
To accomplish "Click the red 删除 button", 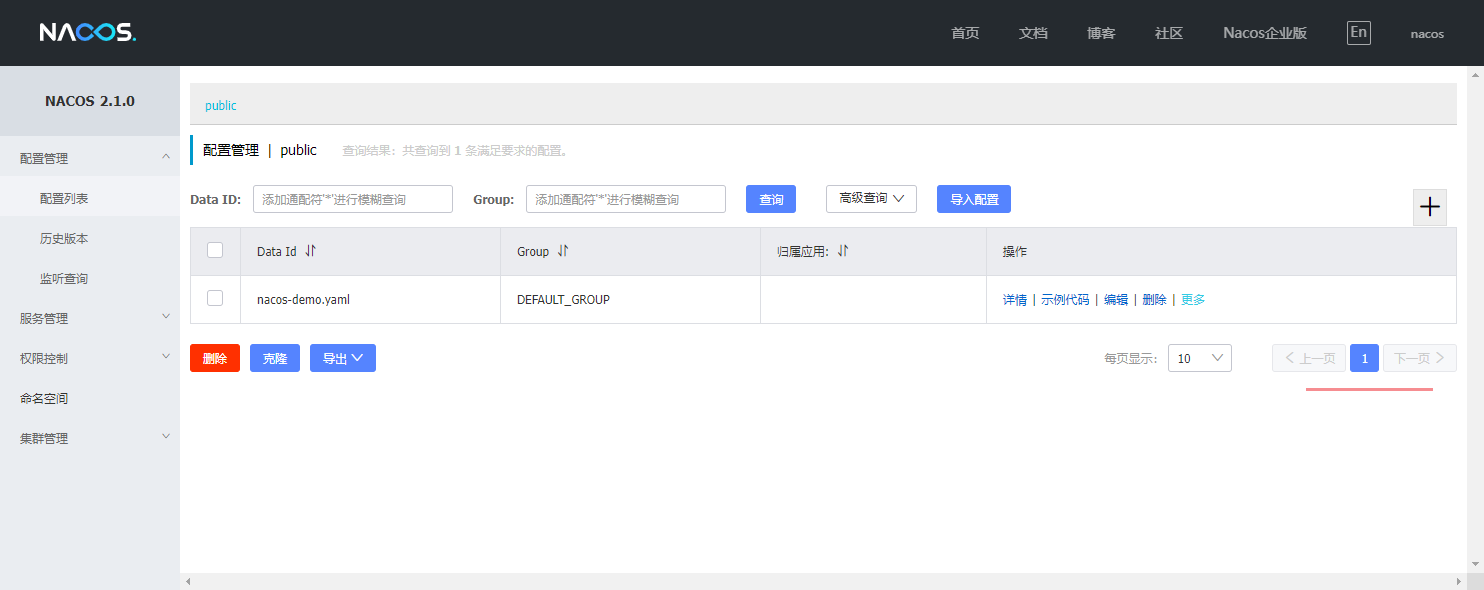I will [x=215, y=358].
